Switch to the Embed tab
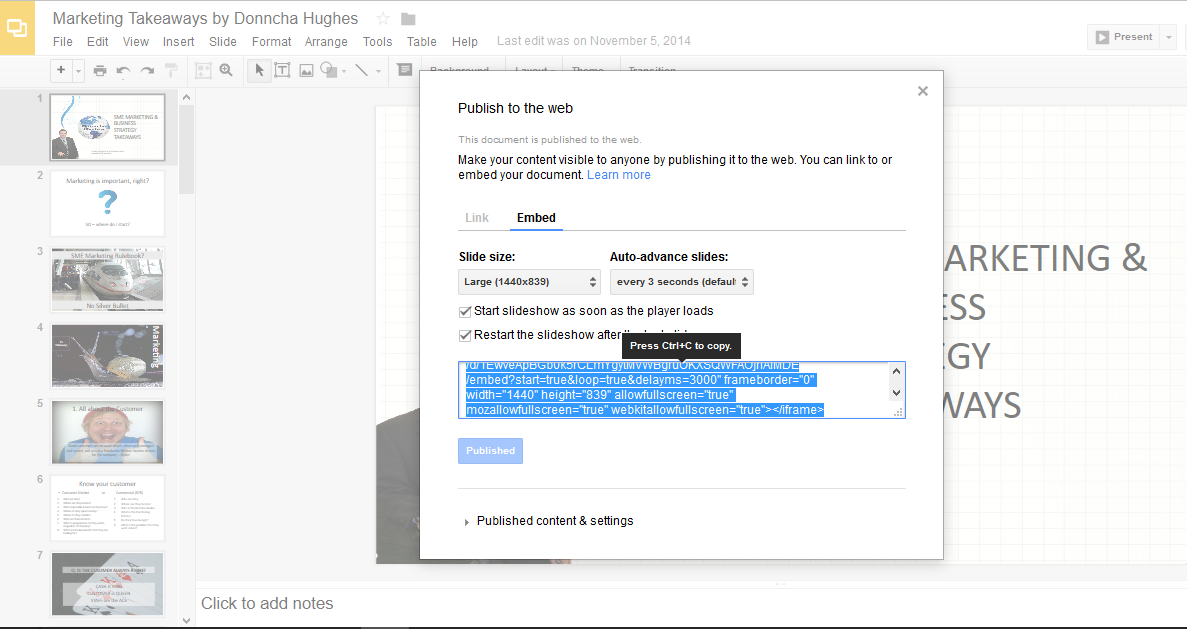The width and height of the screenshot is (1187, 629). 537,218
